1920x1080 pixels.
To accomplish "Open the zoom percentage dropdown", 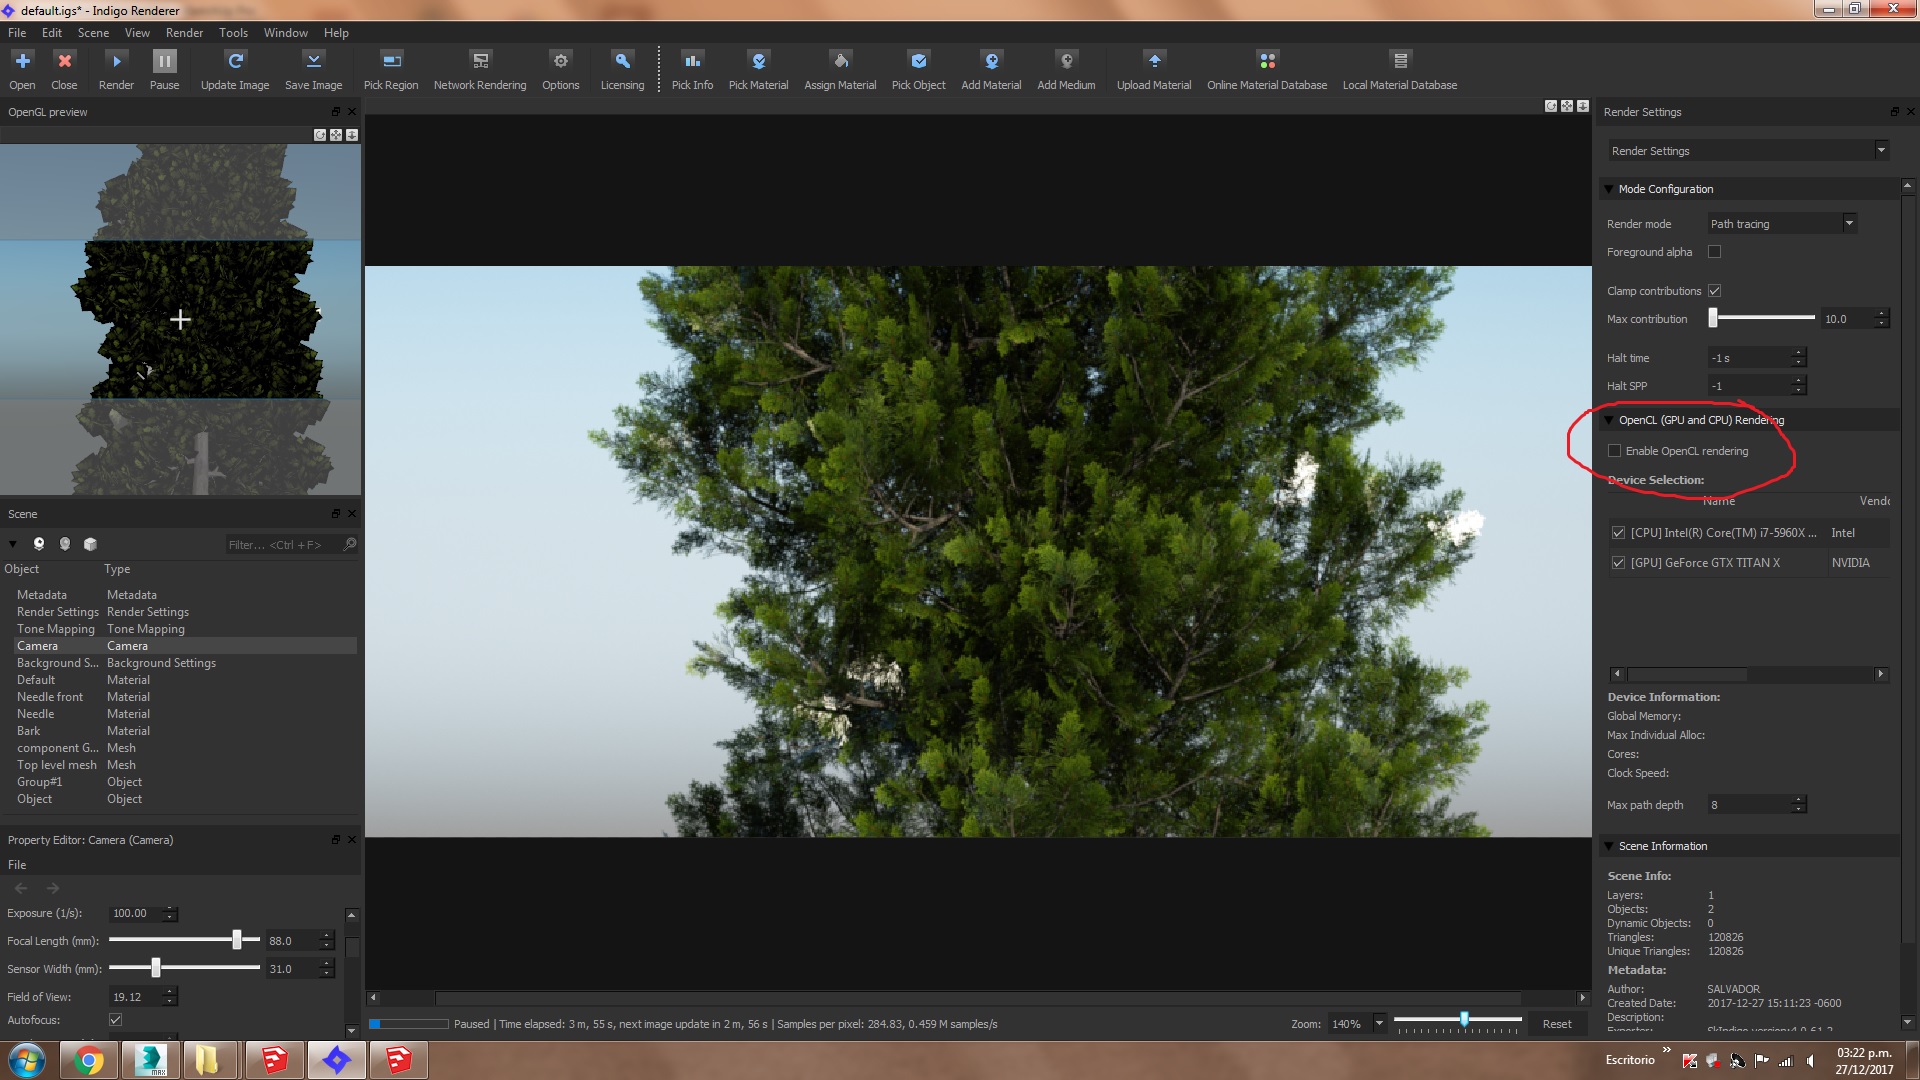I will click(1379, 1024).
